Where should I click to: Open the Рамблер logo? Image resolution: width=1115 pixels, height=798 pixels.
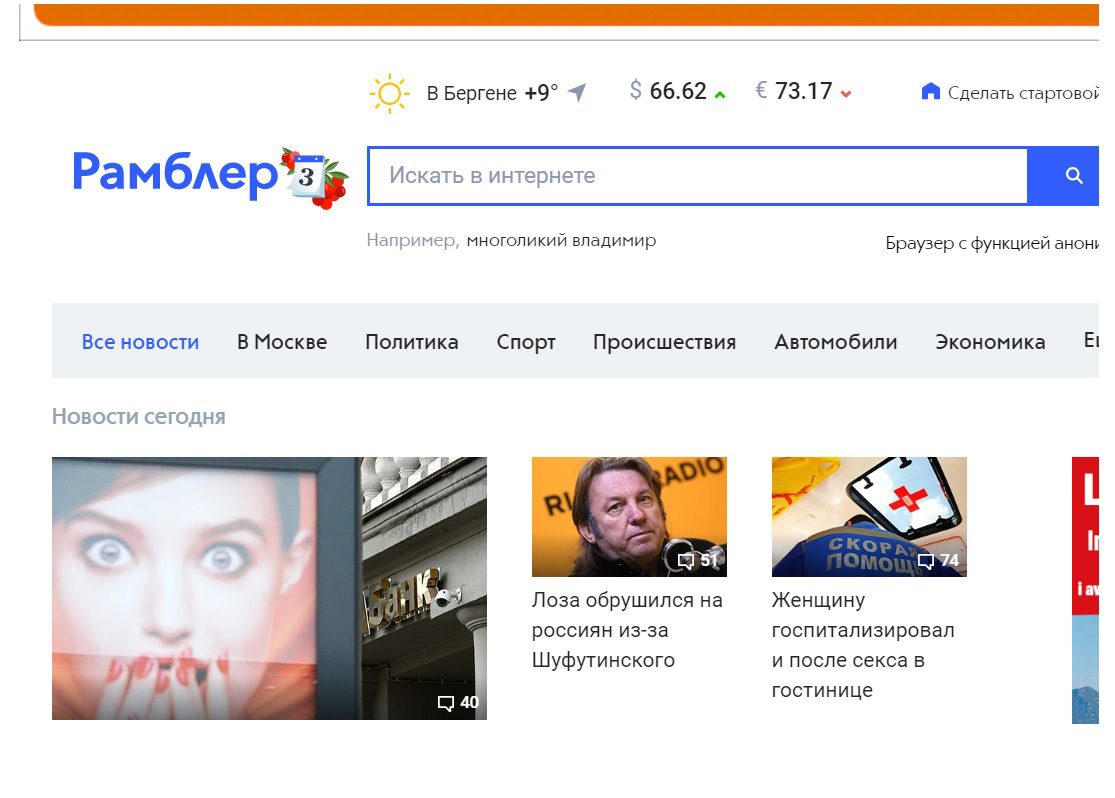pos(175,174)
